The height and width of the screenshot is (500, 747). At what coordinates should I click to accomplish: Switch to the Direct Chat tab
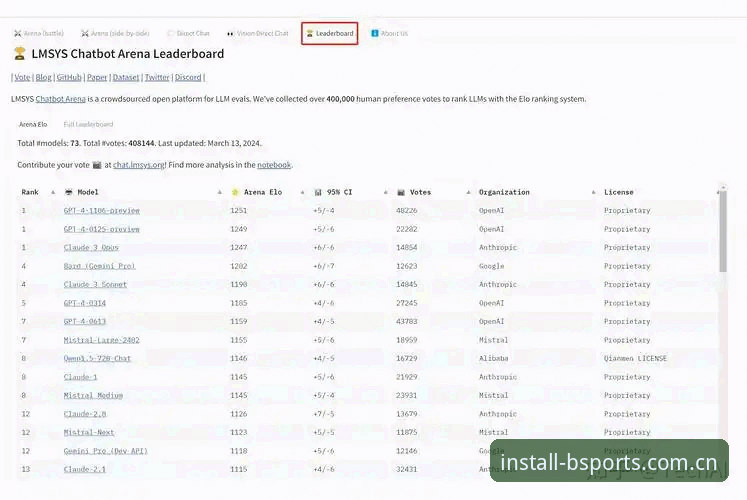pos(188,33)
